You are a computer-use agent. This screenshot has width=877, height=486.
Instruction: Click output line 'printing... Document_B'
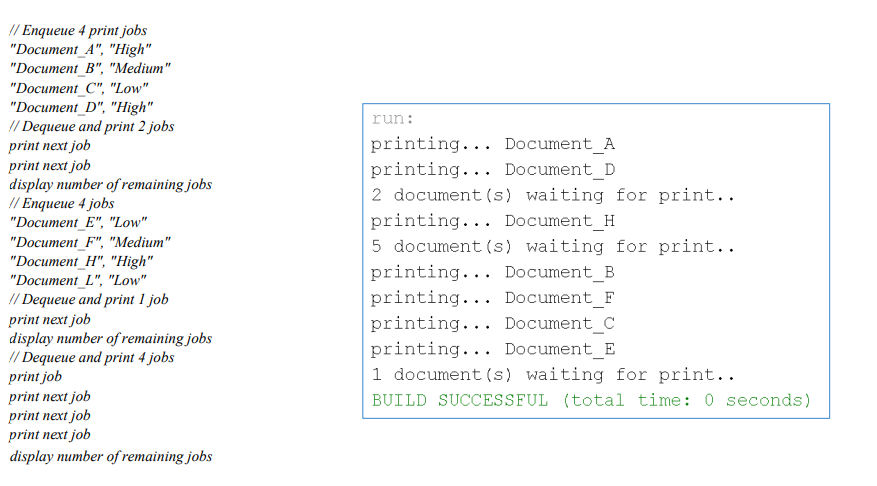click(x=493, y=273)
